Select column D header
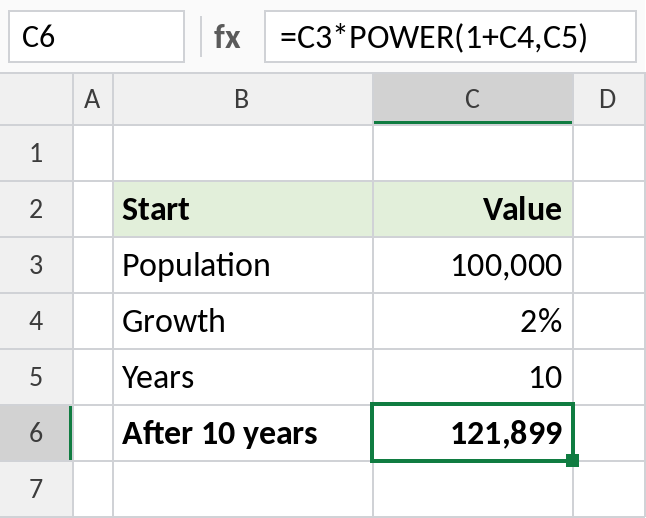This screenshot has width=646, height=518. [x=609, y=99]
